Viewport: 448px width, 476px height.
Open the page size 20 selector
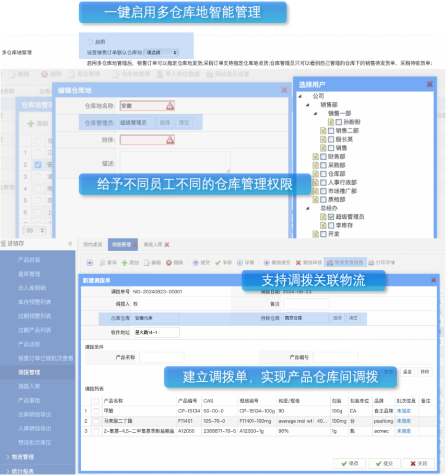35,231
